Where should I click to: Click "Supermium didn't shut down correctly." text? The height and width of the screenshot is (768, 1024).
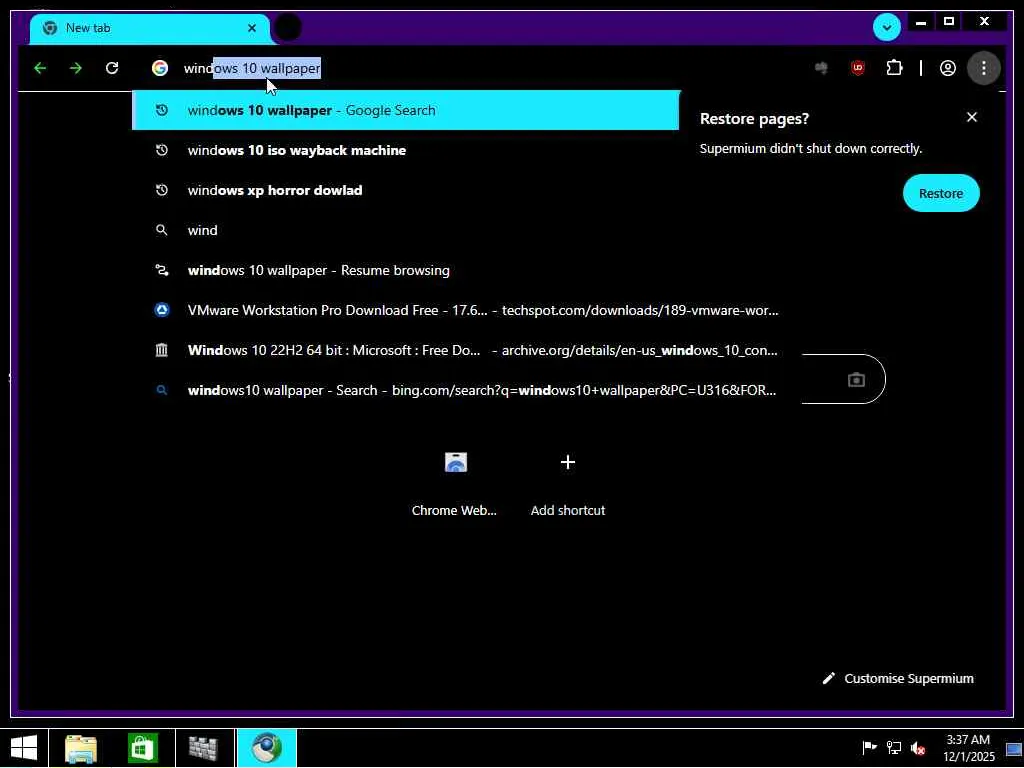click(810, 149)
